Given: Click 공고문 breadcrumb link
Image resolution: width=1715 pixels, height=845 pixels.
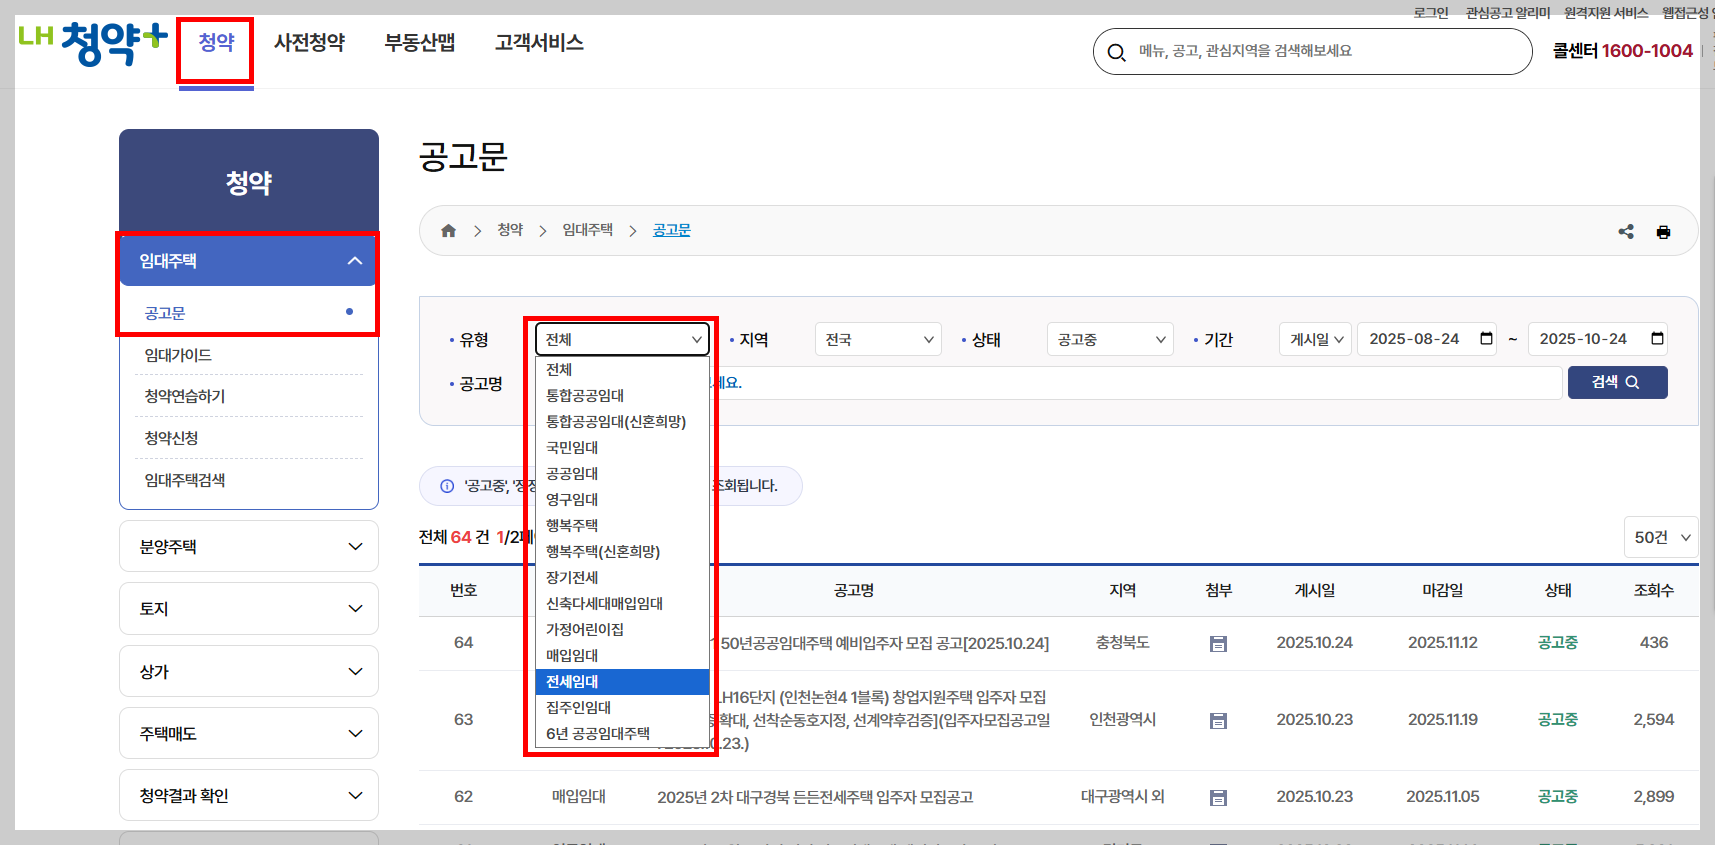Looking at the screenshot, I should (672, 230).
